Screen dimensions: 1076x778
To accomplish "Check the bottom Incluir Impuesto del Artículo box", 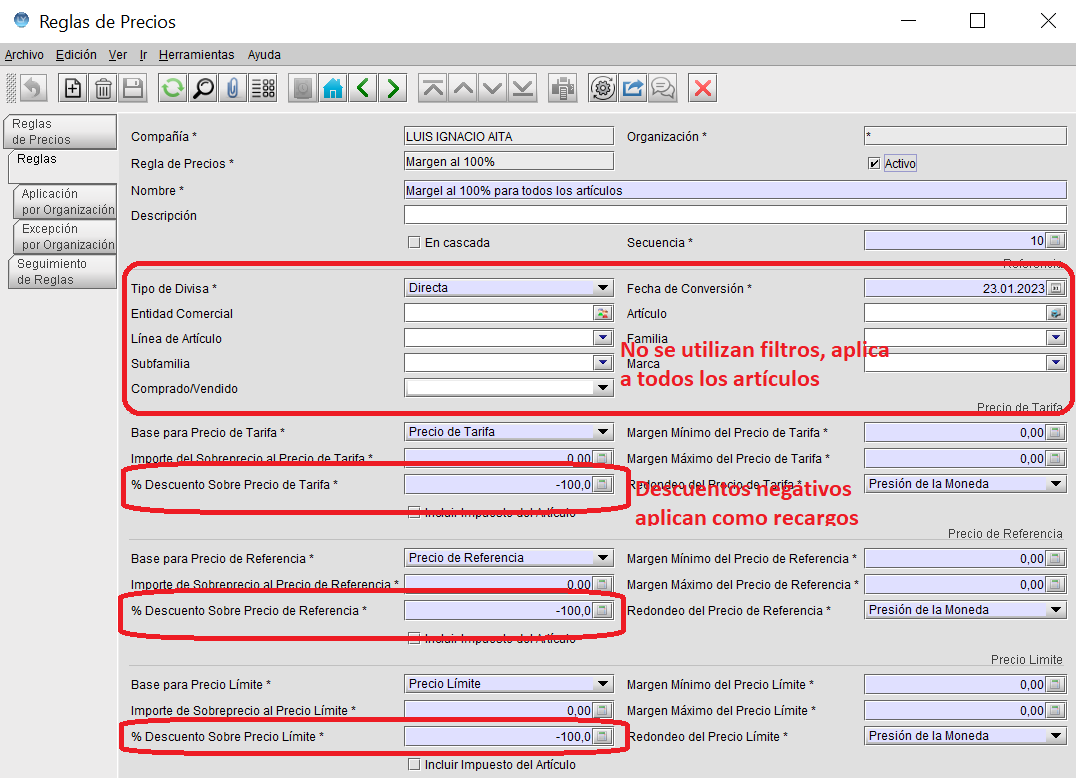I will coord(414,764).
